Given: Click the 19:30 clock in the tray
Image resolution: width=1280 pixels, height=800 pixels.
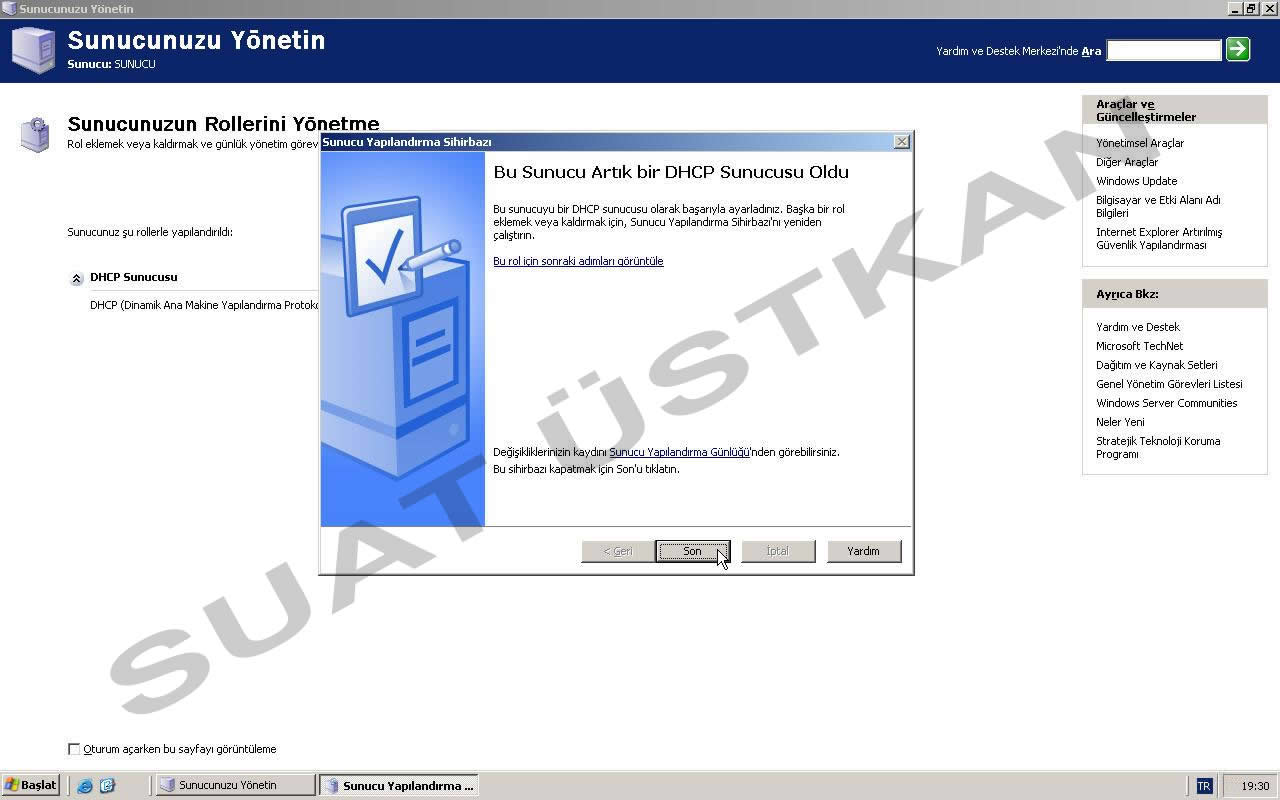Looking at the screenshot, I should pyautogui.click(x=1255, y=786).
